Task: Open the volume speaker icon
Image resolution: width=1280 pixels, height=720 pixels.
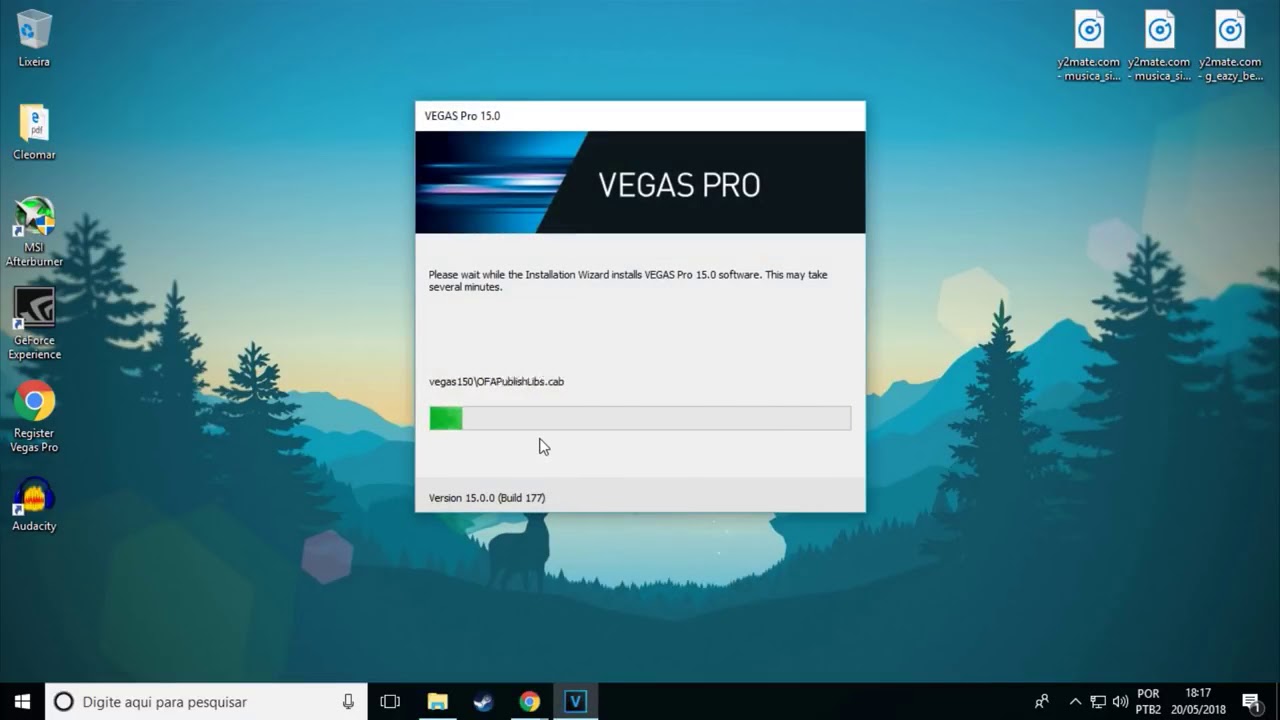Action: (x=1120, y=702)
